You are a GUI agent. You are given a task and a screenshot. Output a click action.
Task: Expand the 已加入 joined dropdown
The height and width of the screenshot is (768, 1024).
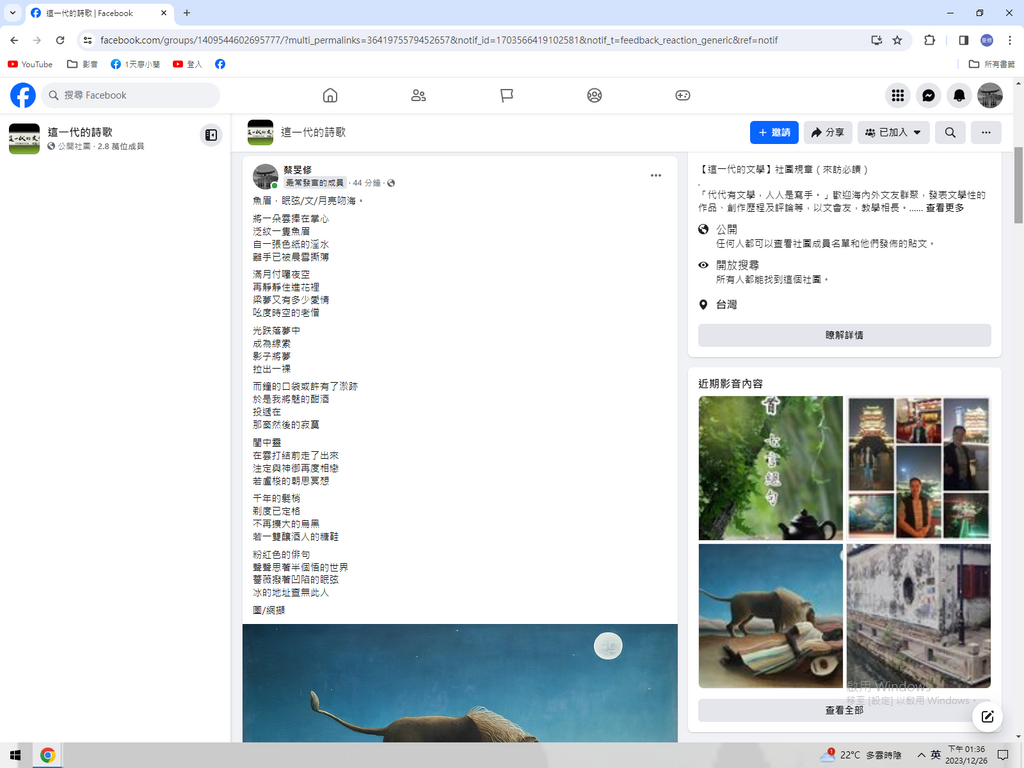point(893,132)
